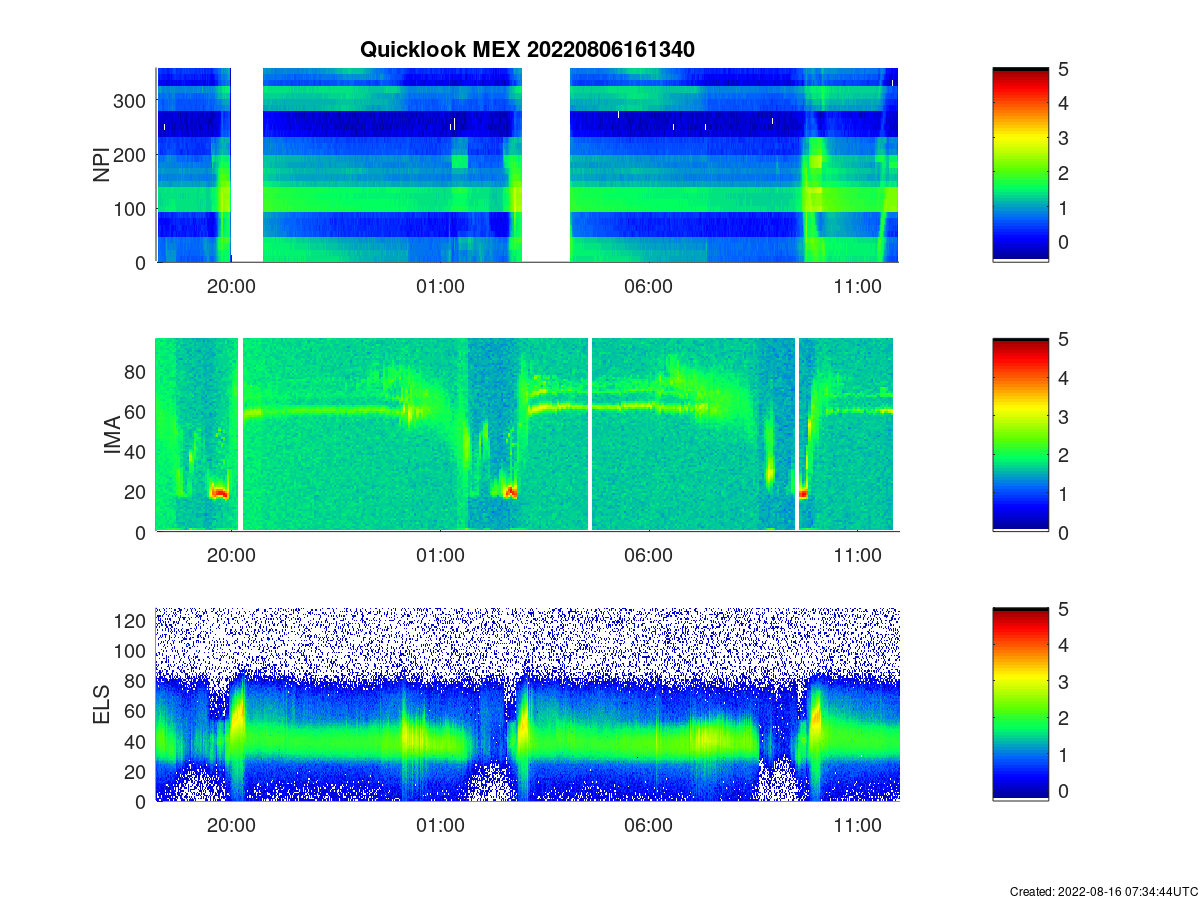
Task: Click the 60 tick on ELS axis
Action: 137,711
